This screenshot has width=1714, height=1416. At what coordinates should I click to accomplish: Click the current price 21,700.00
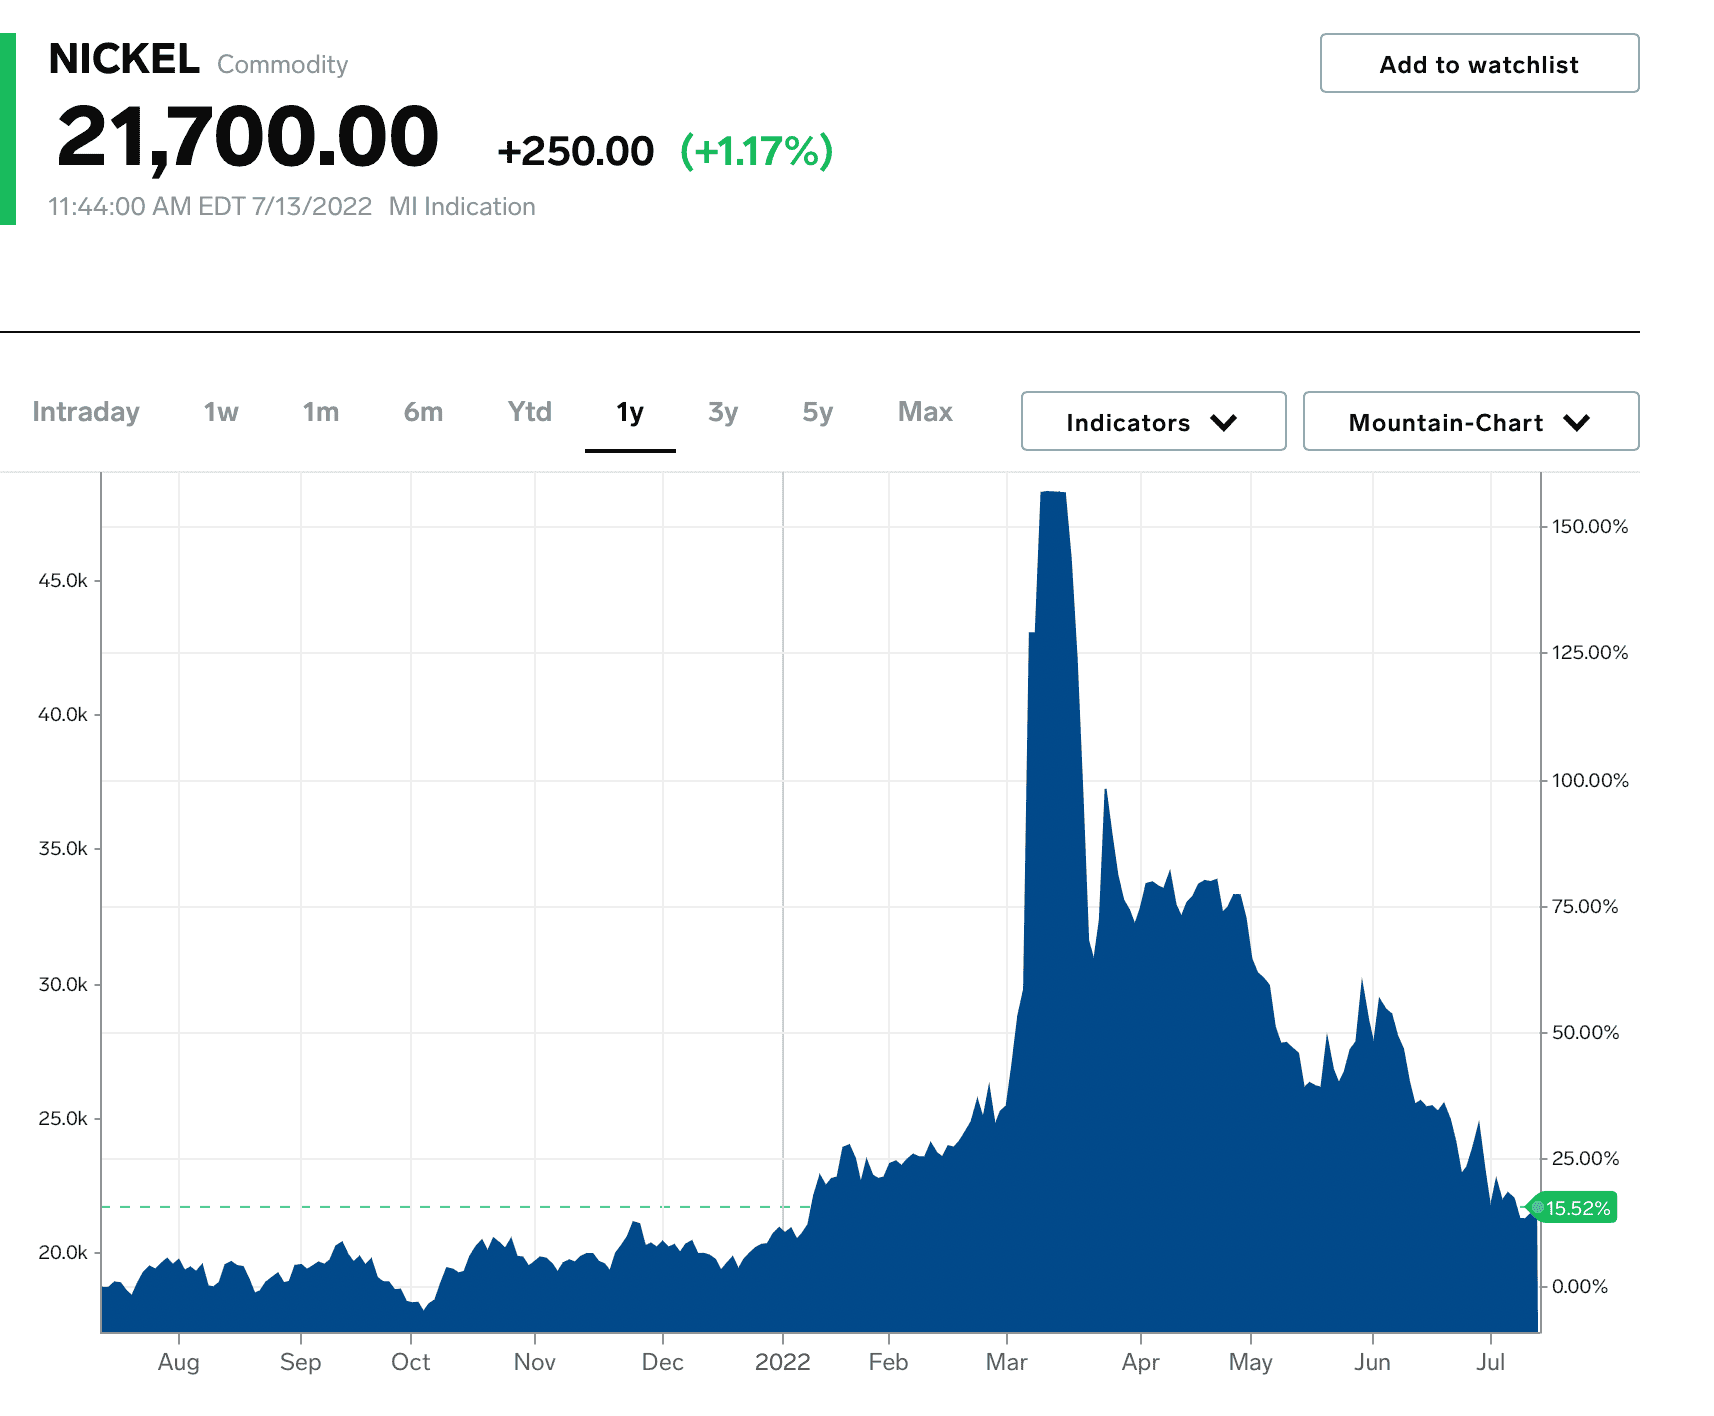(248, 139)
